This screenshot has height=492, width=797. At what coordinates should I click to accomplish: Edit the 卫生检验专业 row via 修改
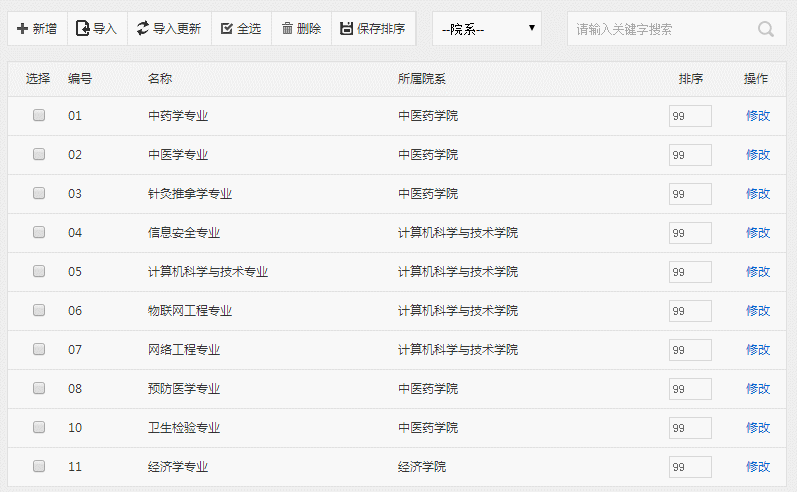coord(757,428)
